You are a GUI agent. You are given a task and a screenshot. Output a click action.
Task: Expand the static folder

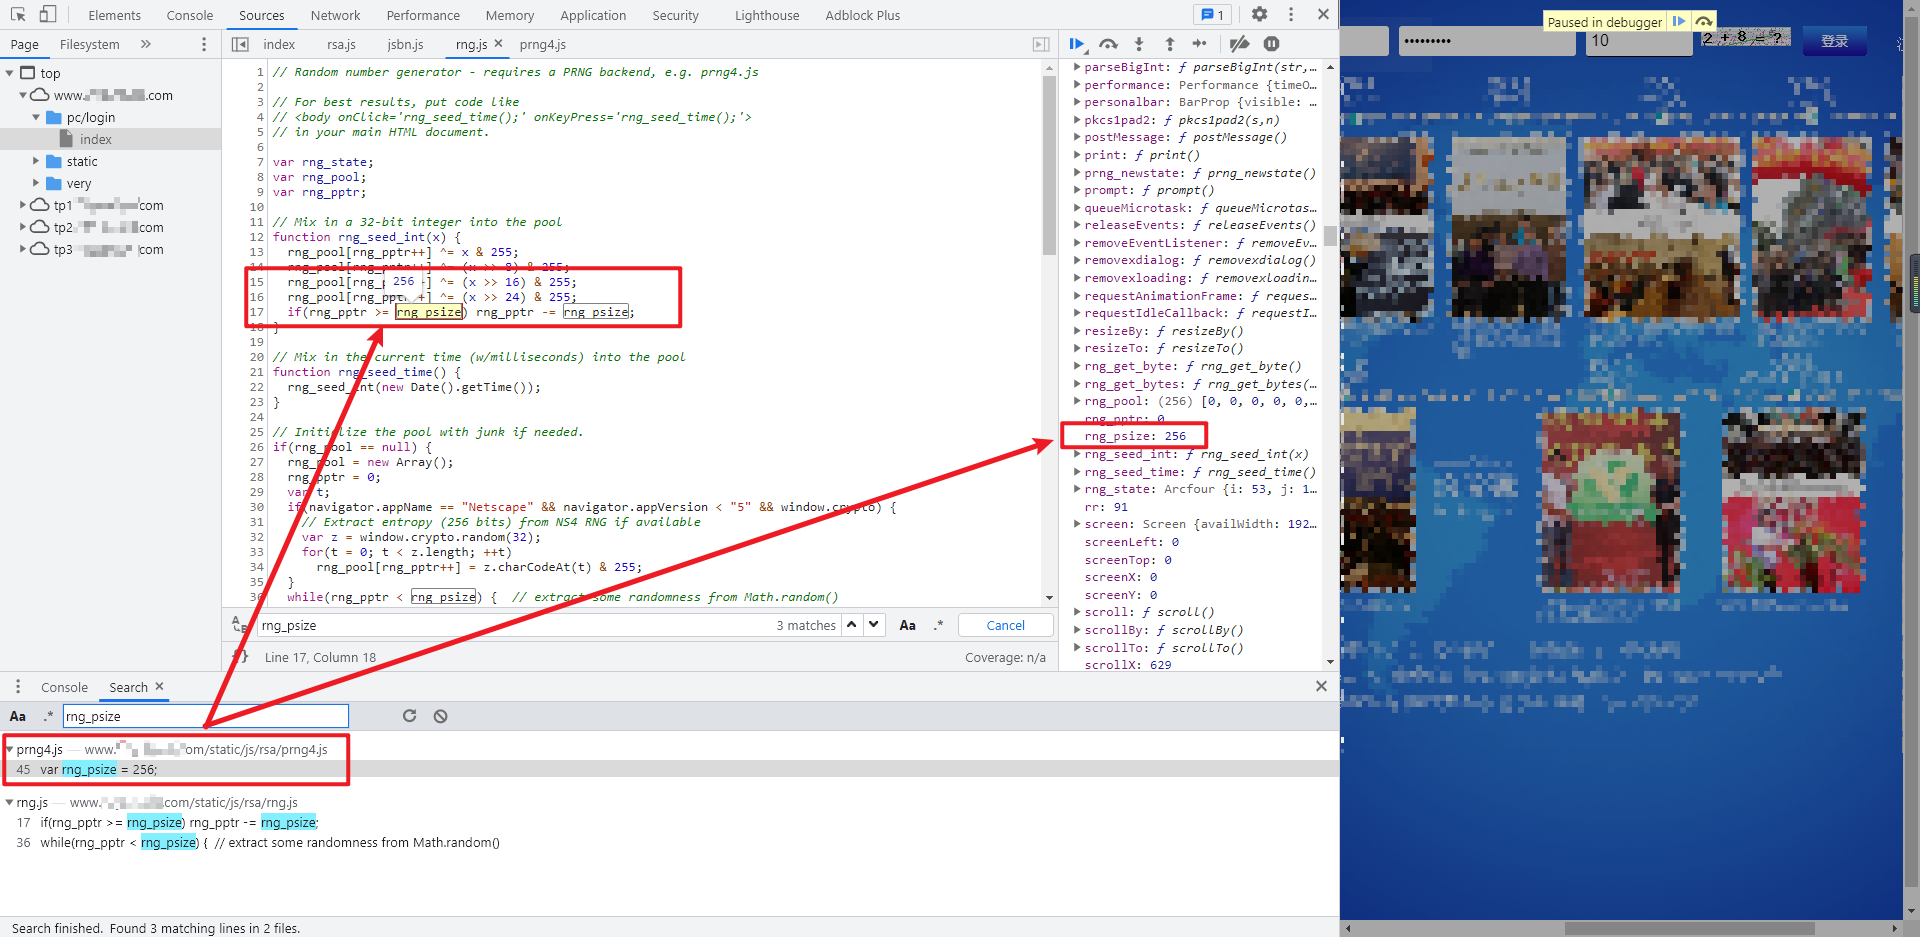[36, 161]
